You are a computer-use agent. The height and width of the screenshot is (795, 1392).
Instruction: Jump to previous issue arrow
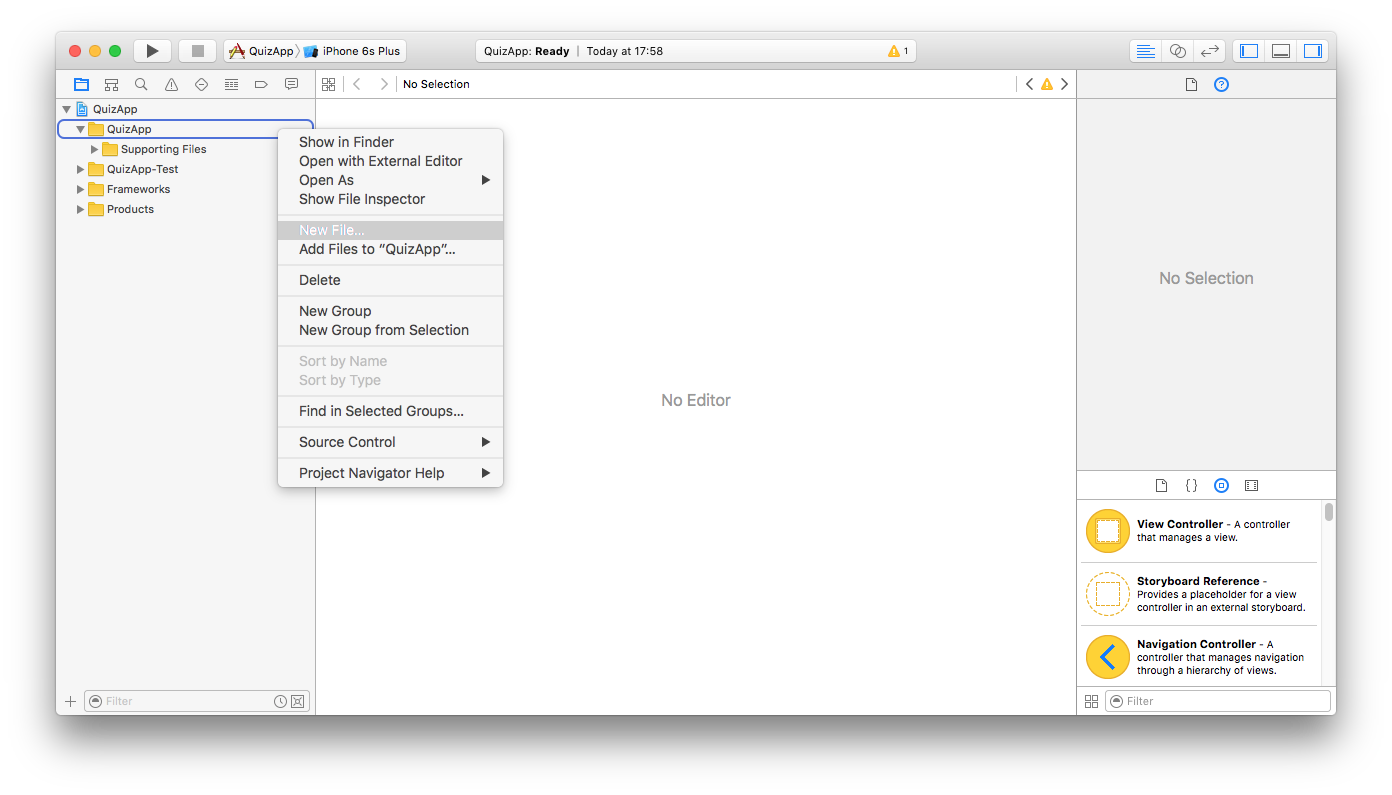tap(1029, 84)
